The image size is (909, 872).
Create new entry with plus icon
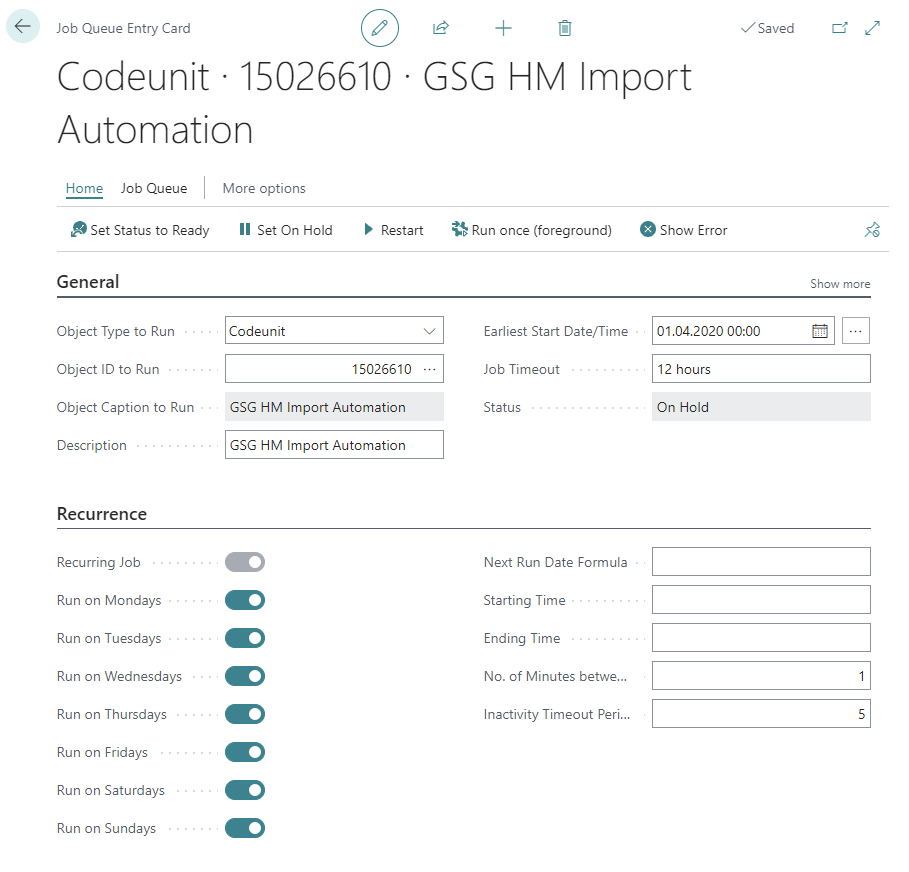tap(503, 28)
